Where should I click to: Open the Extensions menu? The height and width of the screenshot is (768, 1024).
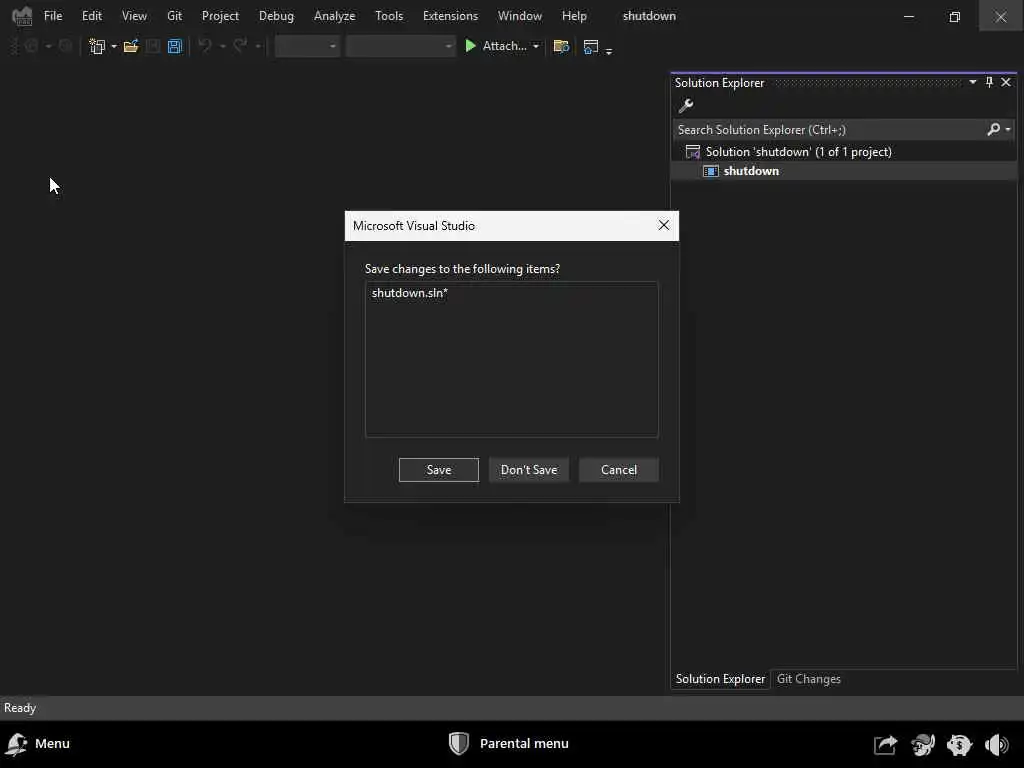pos(450,16)
